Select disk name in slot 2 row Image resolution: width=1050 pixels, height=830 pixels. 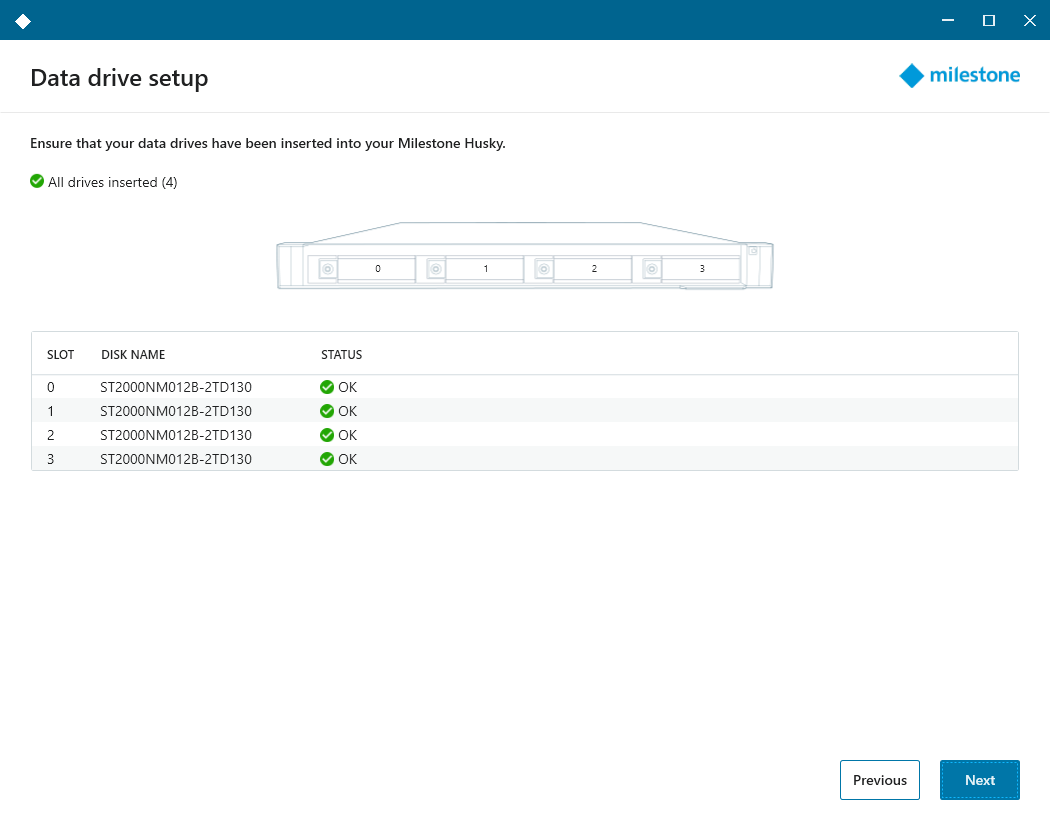coord(176,435)
